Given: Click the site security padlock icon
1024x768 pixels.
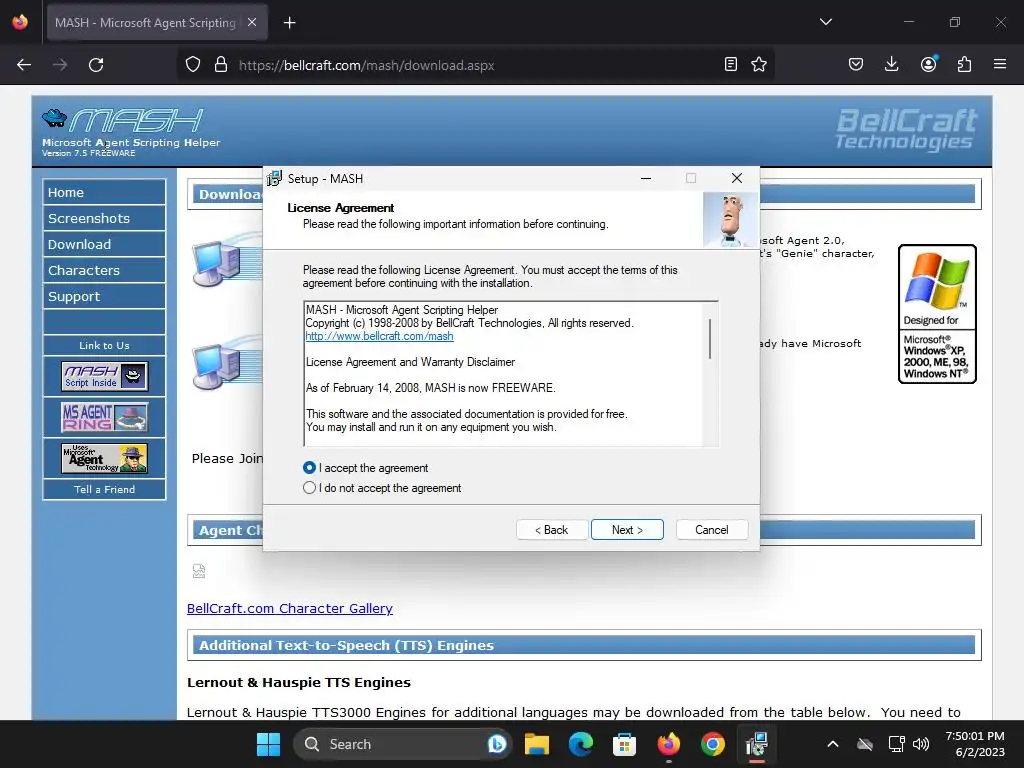Looking at the screenshot, I should (221, 65).
